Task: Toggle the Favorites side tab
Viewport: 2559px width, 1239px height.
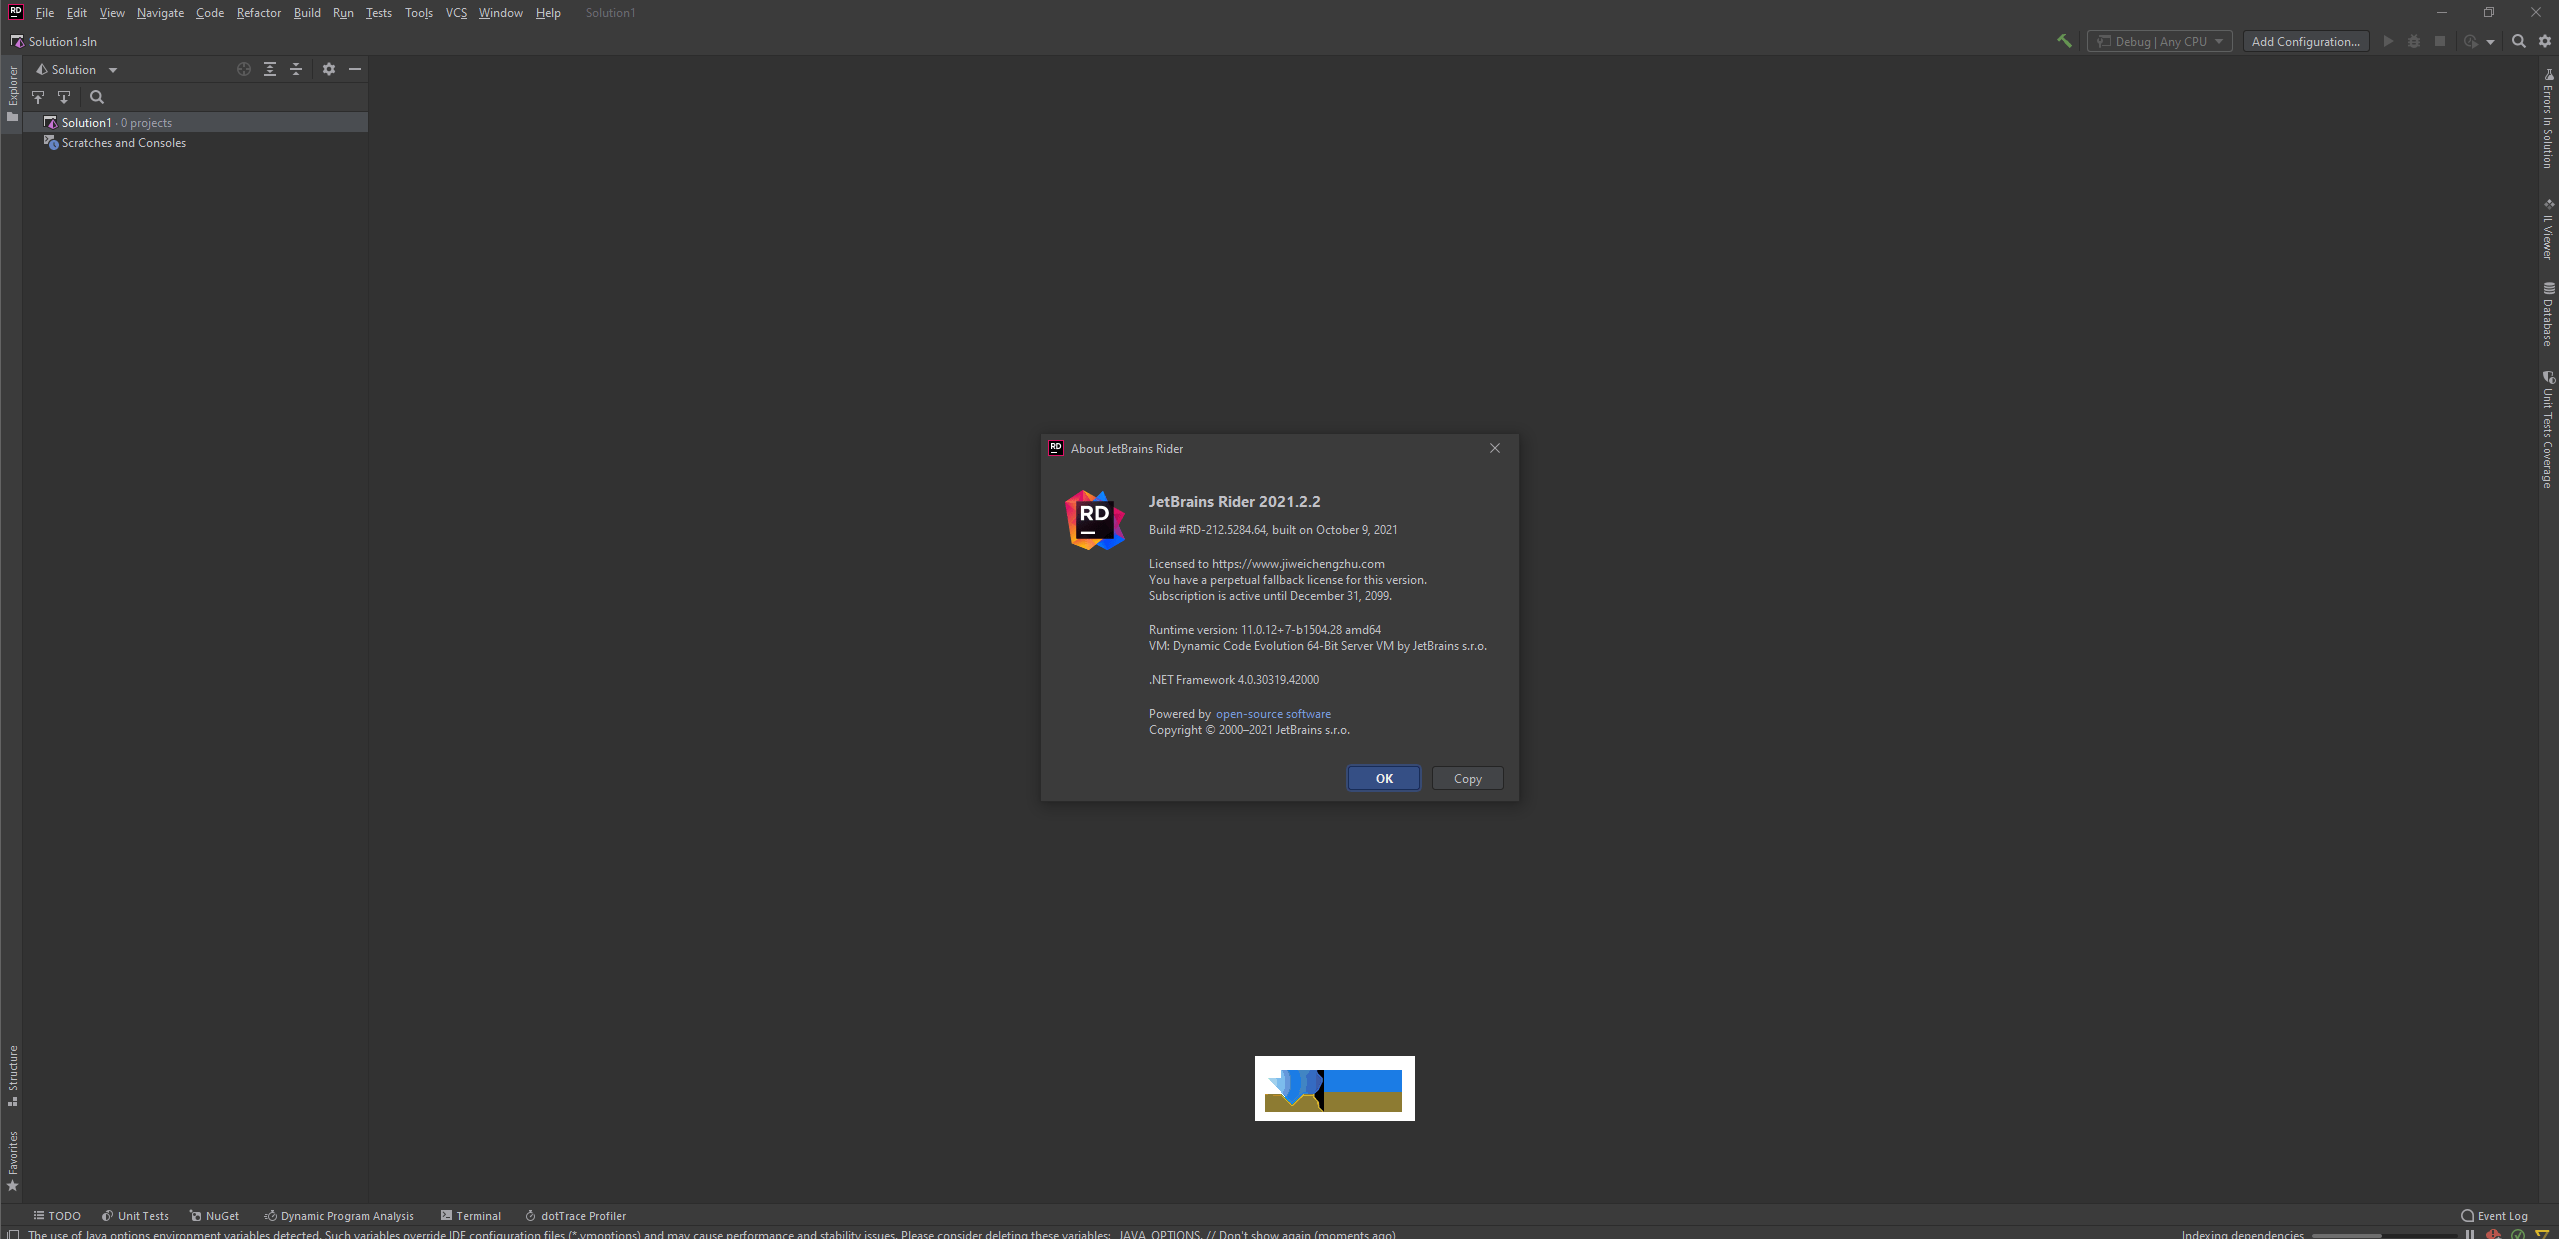Action: 12,1160
